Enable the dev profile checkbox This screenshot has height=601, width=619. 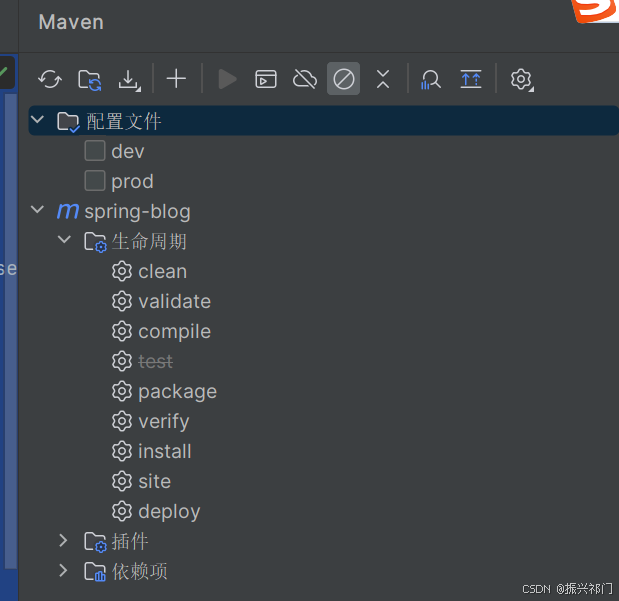coord(95,151)
